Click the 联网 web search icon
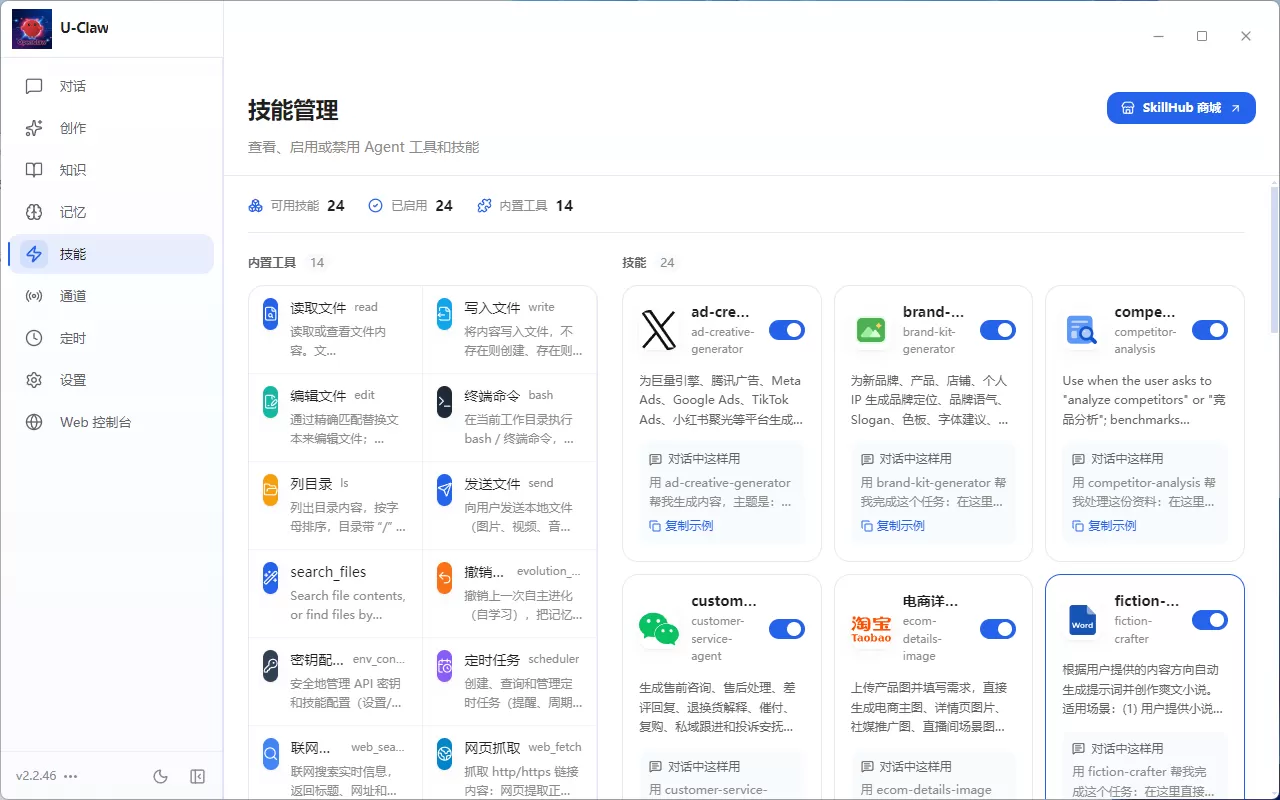Viewport: 1280px width, 800px height. [x=271, y=754]
